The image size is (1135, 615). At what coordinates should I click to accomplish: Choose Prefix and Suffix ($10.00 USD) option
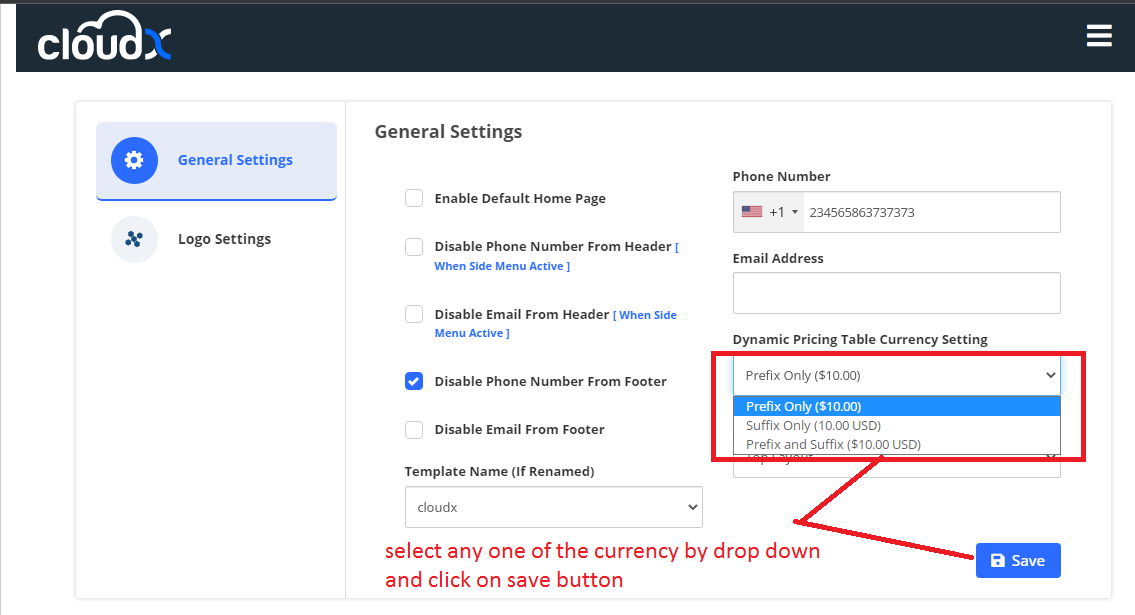(x=833, y=444)
